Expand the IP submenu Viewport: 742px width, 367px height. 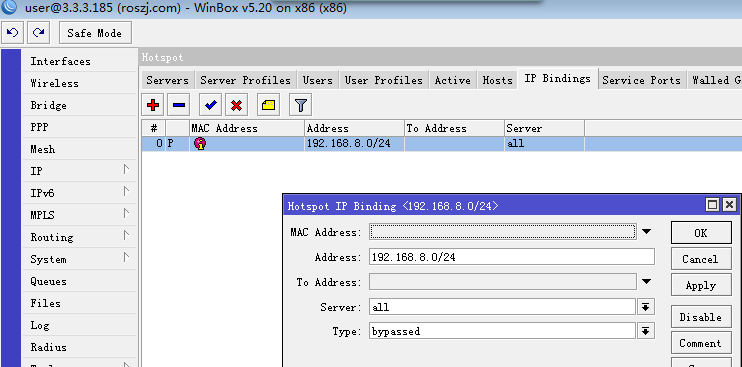[x=80, y=171]
